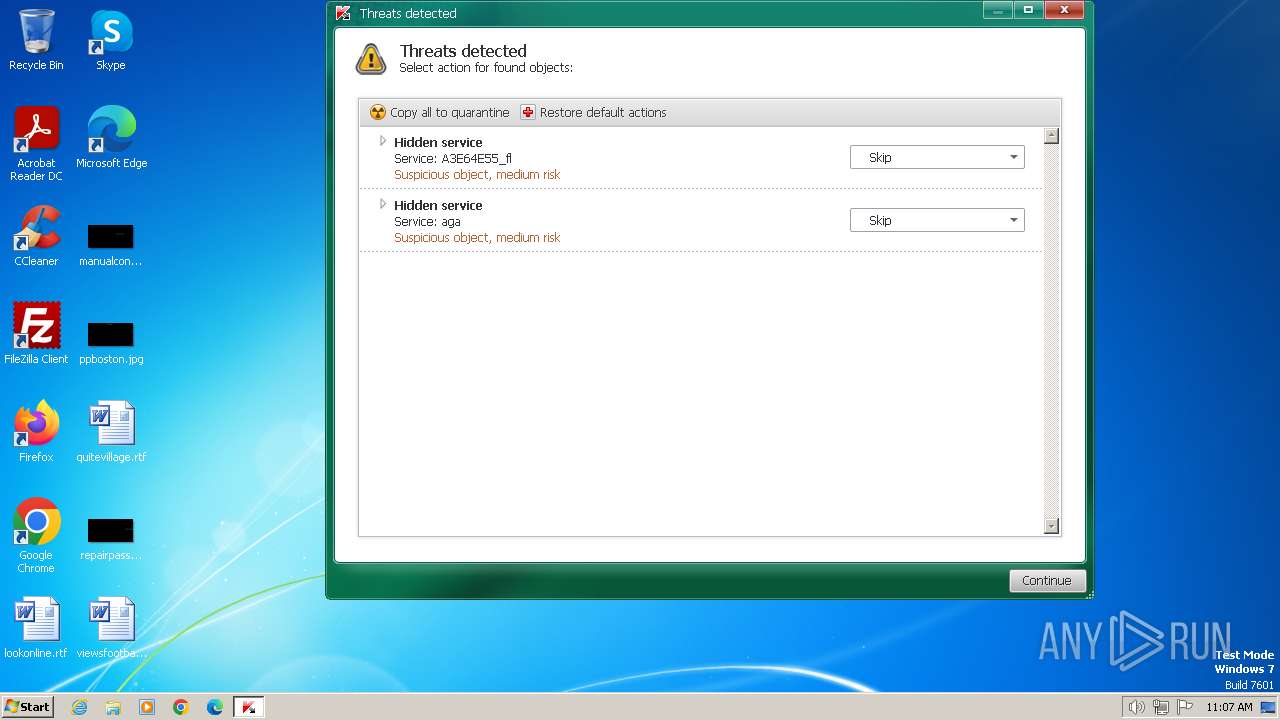
Task: Open Edge from the taskbar
Action: pos(215,707)
